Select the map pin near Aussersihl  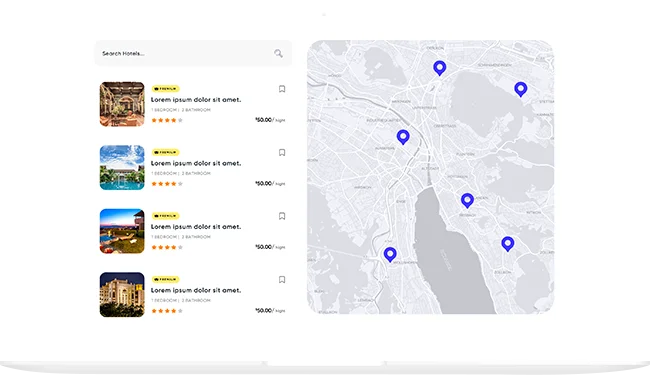coord(403,137)
